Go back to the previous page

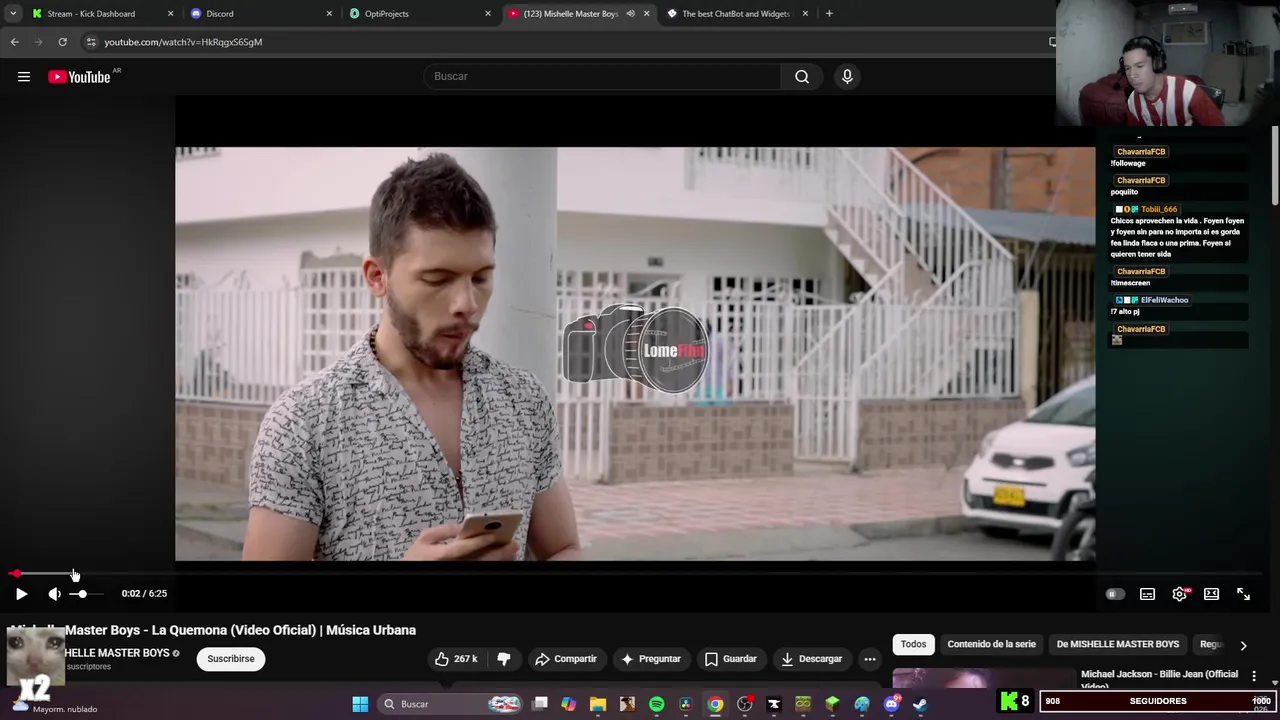(15, 42)
